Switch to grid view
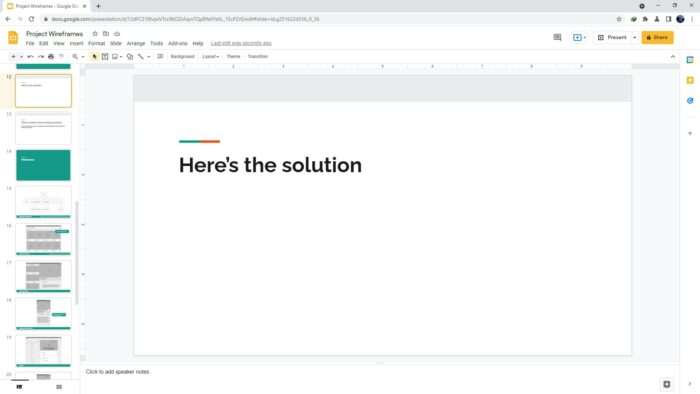 [59, 386]
